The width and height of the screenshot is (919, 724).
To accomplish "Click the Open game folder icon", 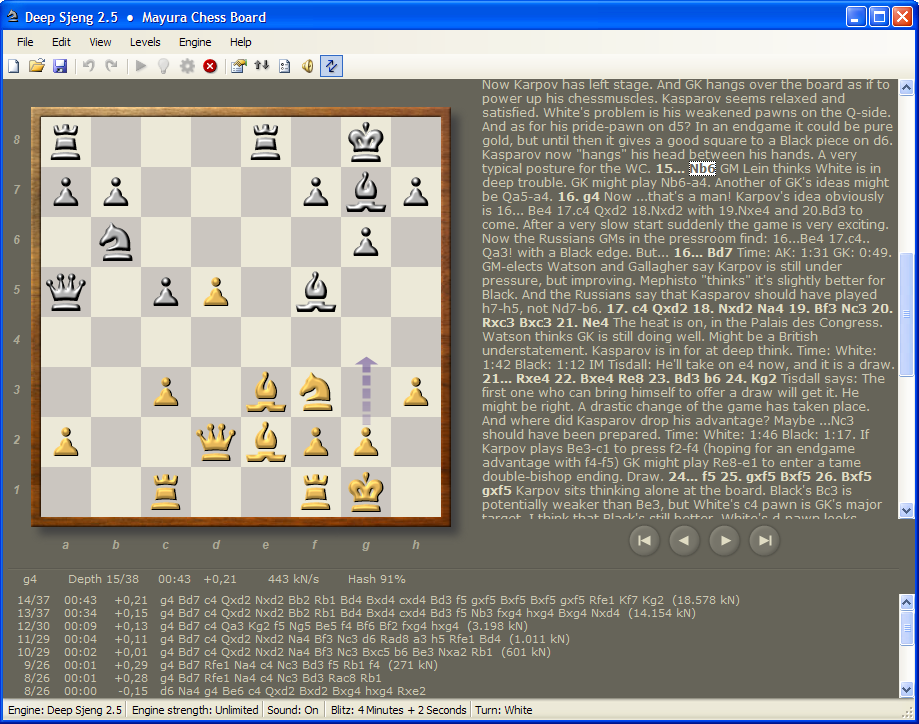I will pos(37,66).
